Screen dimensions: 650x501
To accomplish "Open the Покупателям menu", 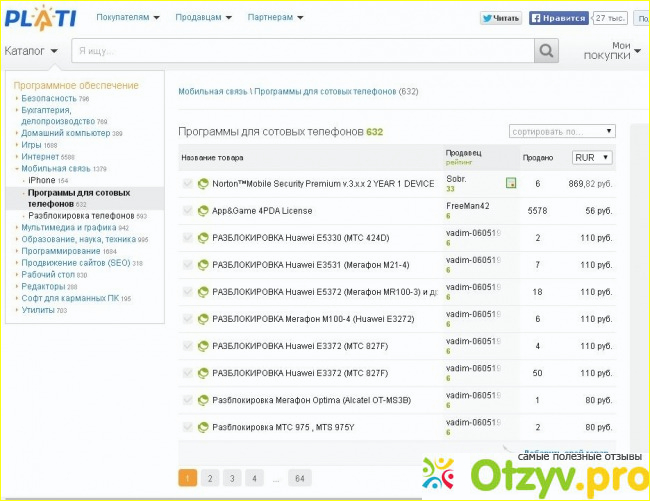I will coord(127,18).
